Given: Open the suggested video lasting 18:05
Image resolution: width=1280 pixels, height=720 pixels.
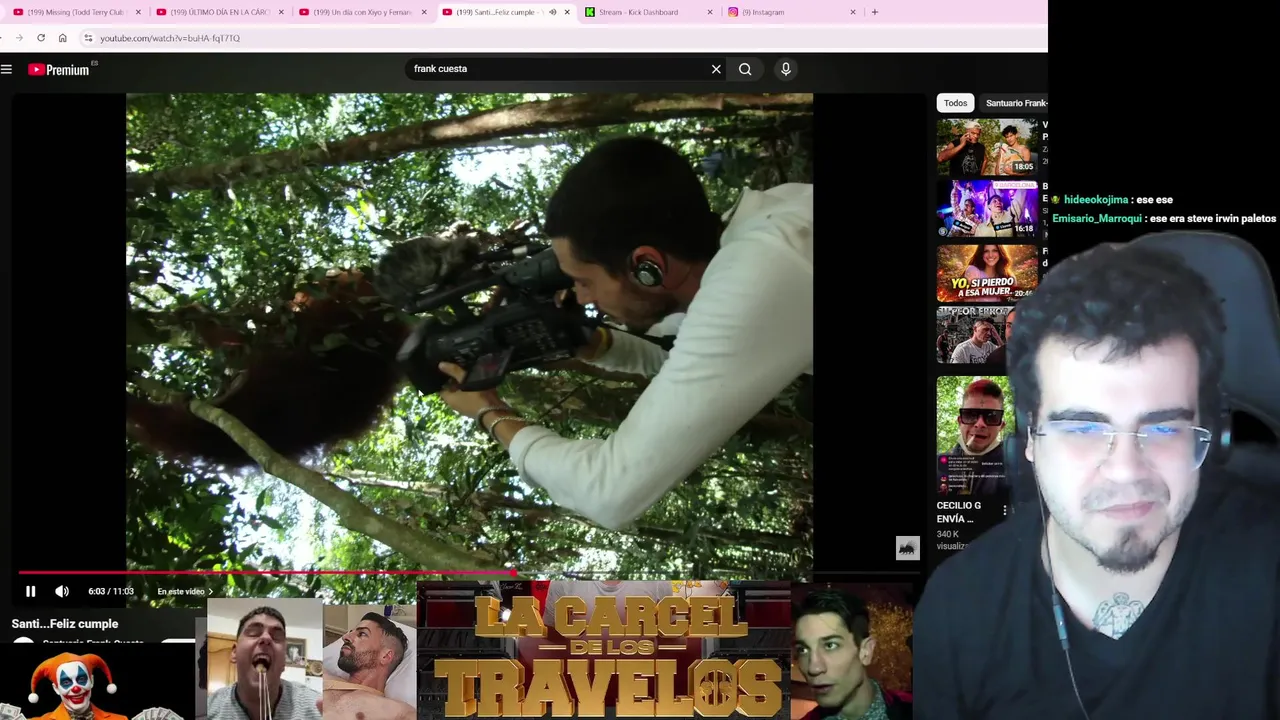Looking at the screenshot, I should [x=987, y=147].
